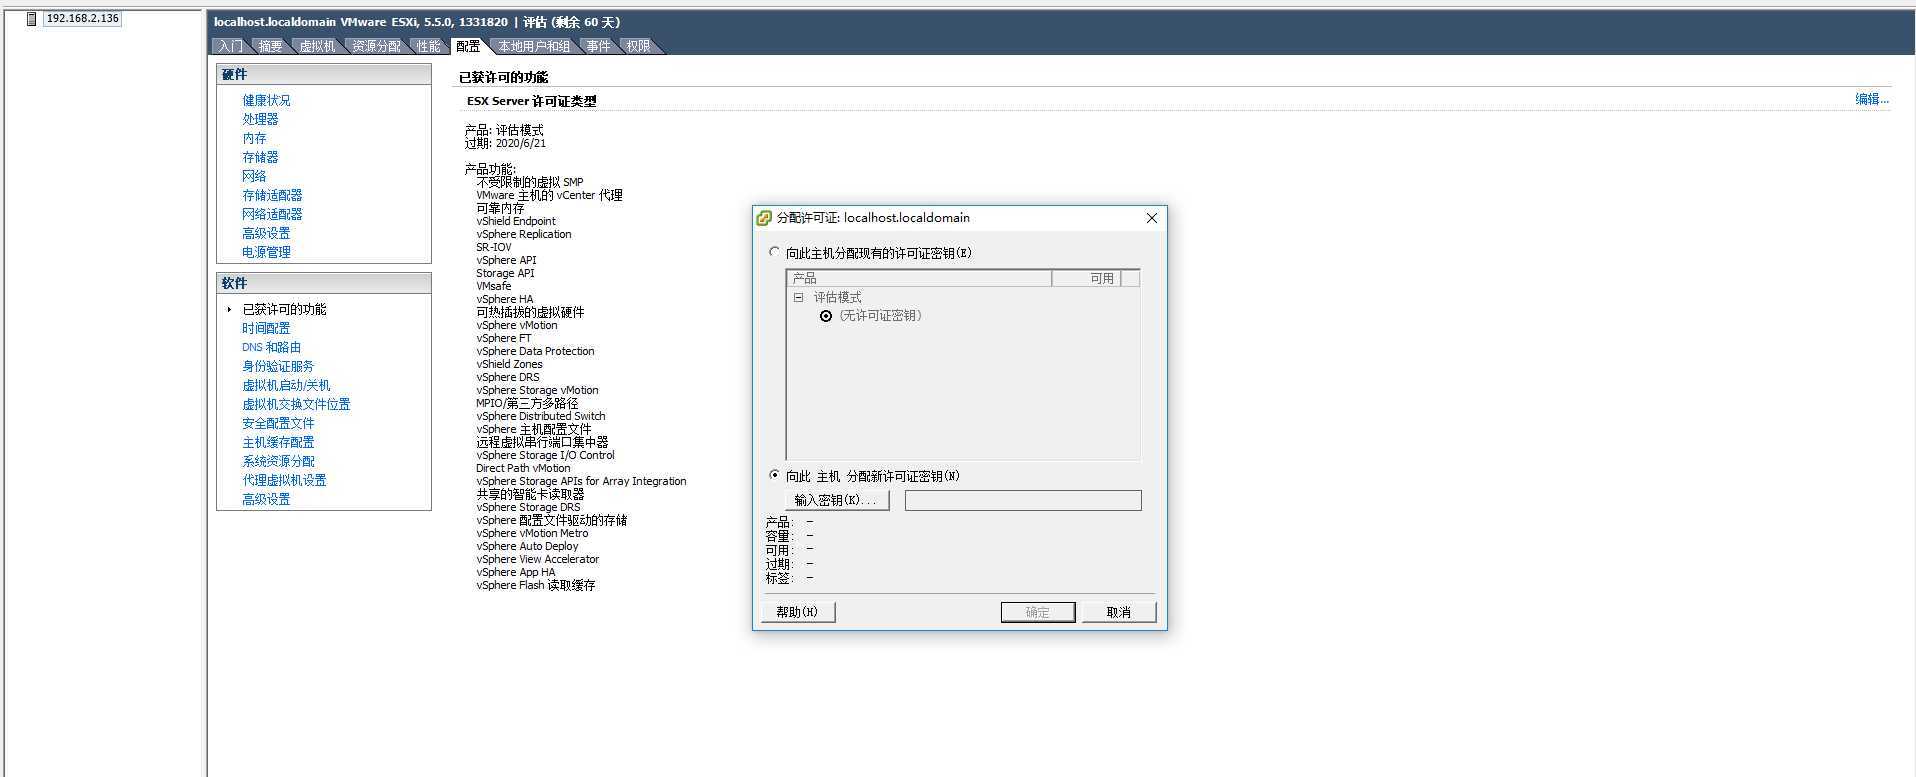Open the 代理虚拟机设置 link

click(284, 480)
